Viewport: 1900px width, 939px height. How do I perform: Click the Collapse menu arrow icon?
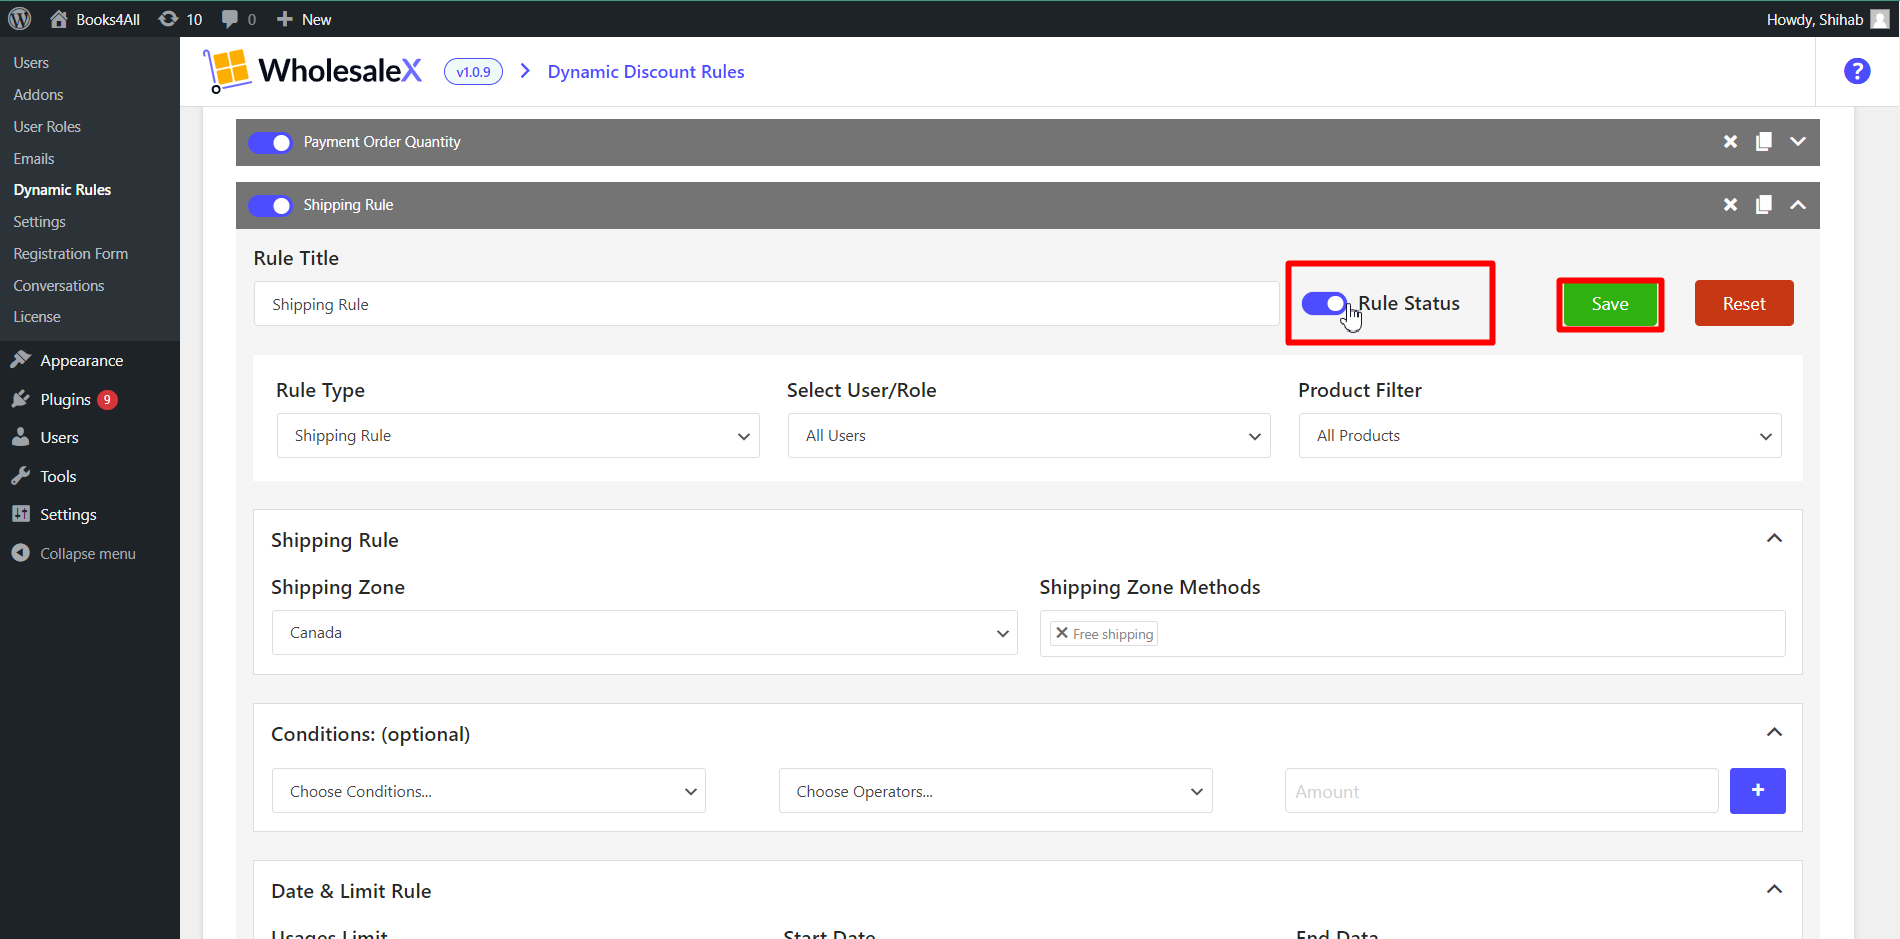point(20,553)
